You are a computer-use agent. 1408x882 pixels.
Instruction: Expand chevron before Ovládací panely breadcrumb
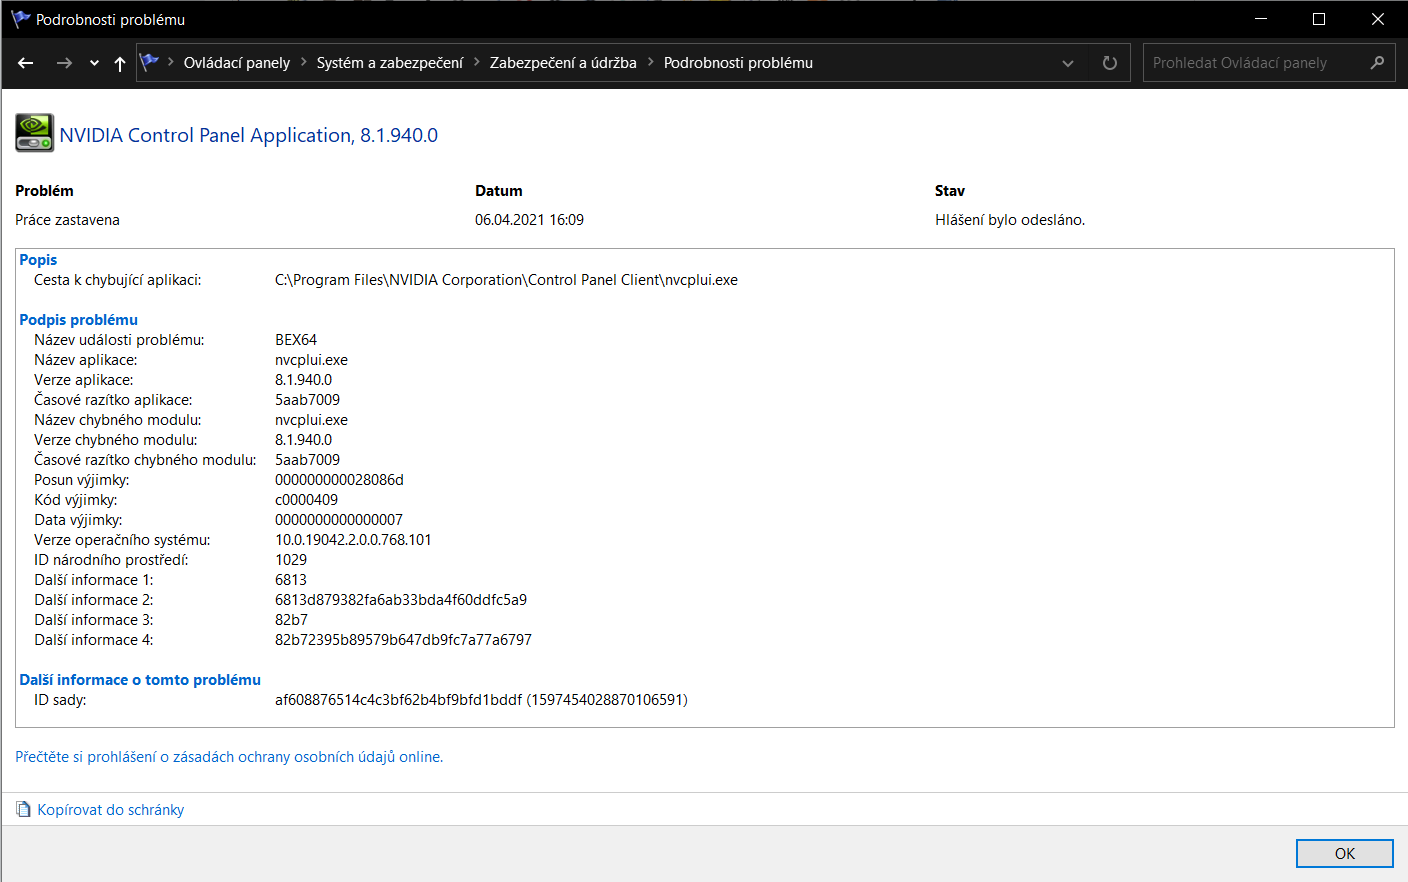point(171,62)
